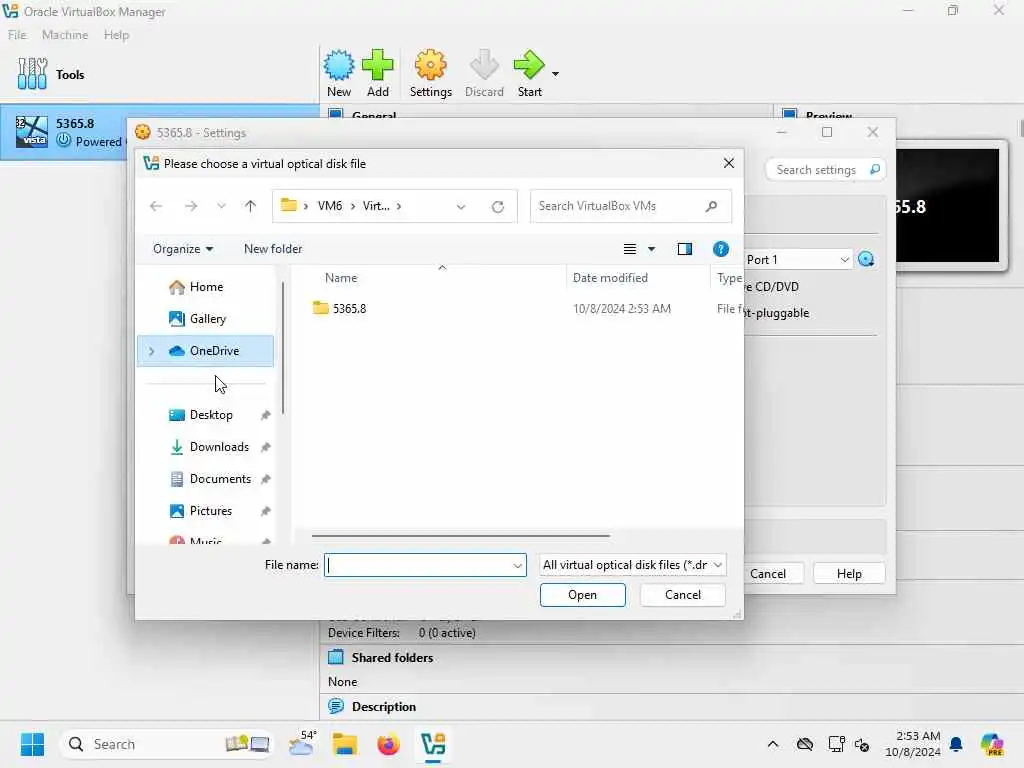Select Gallery in the navigation pane

tap(205, 319)
